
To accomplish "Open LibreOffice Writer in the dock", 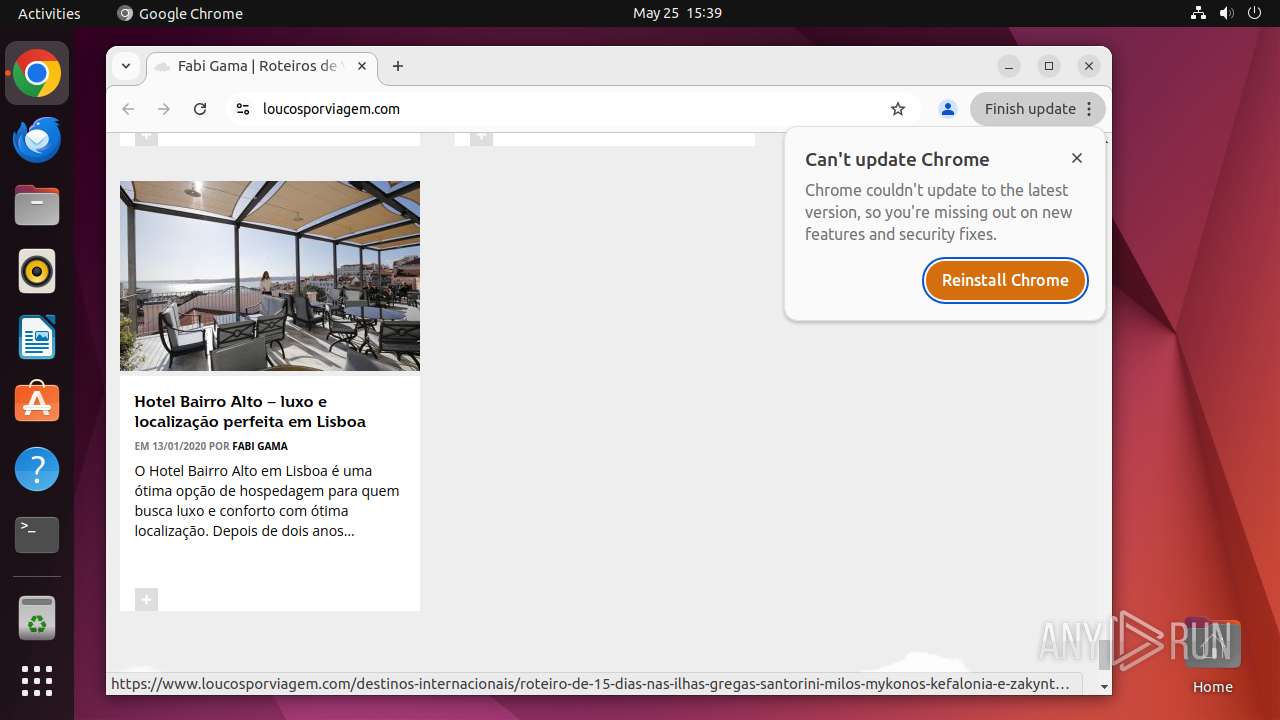I will pyautogui.click(x=37, y=337).
